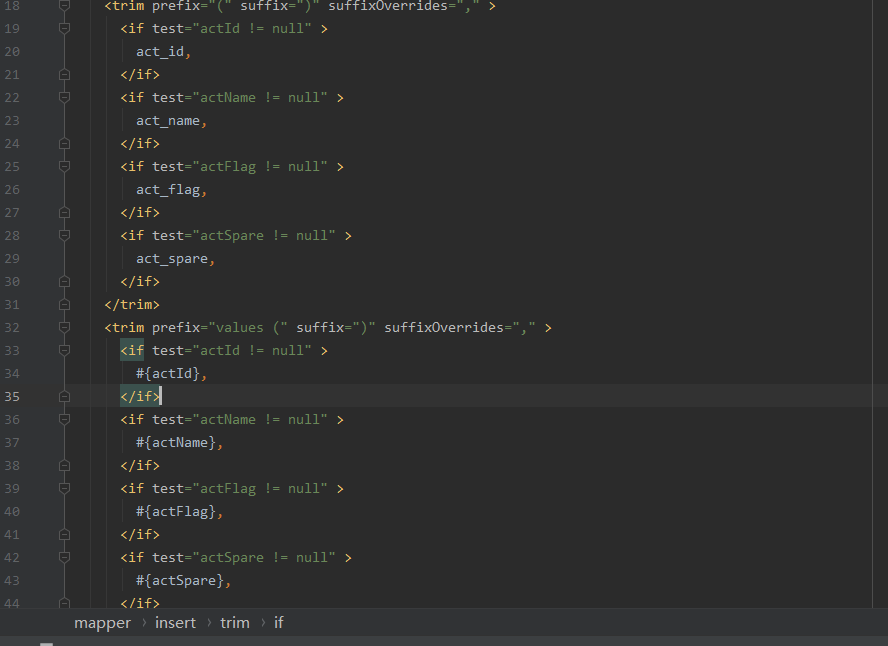The width and height of the screenshot is (888, 646).
Task: Select the if breadcrumb item
Action: pyautogui.click(x=278, y=622)
